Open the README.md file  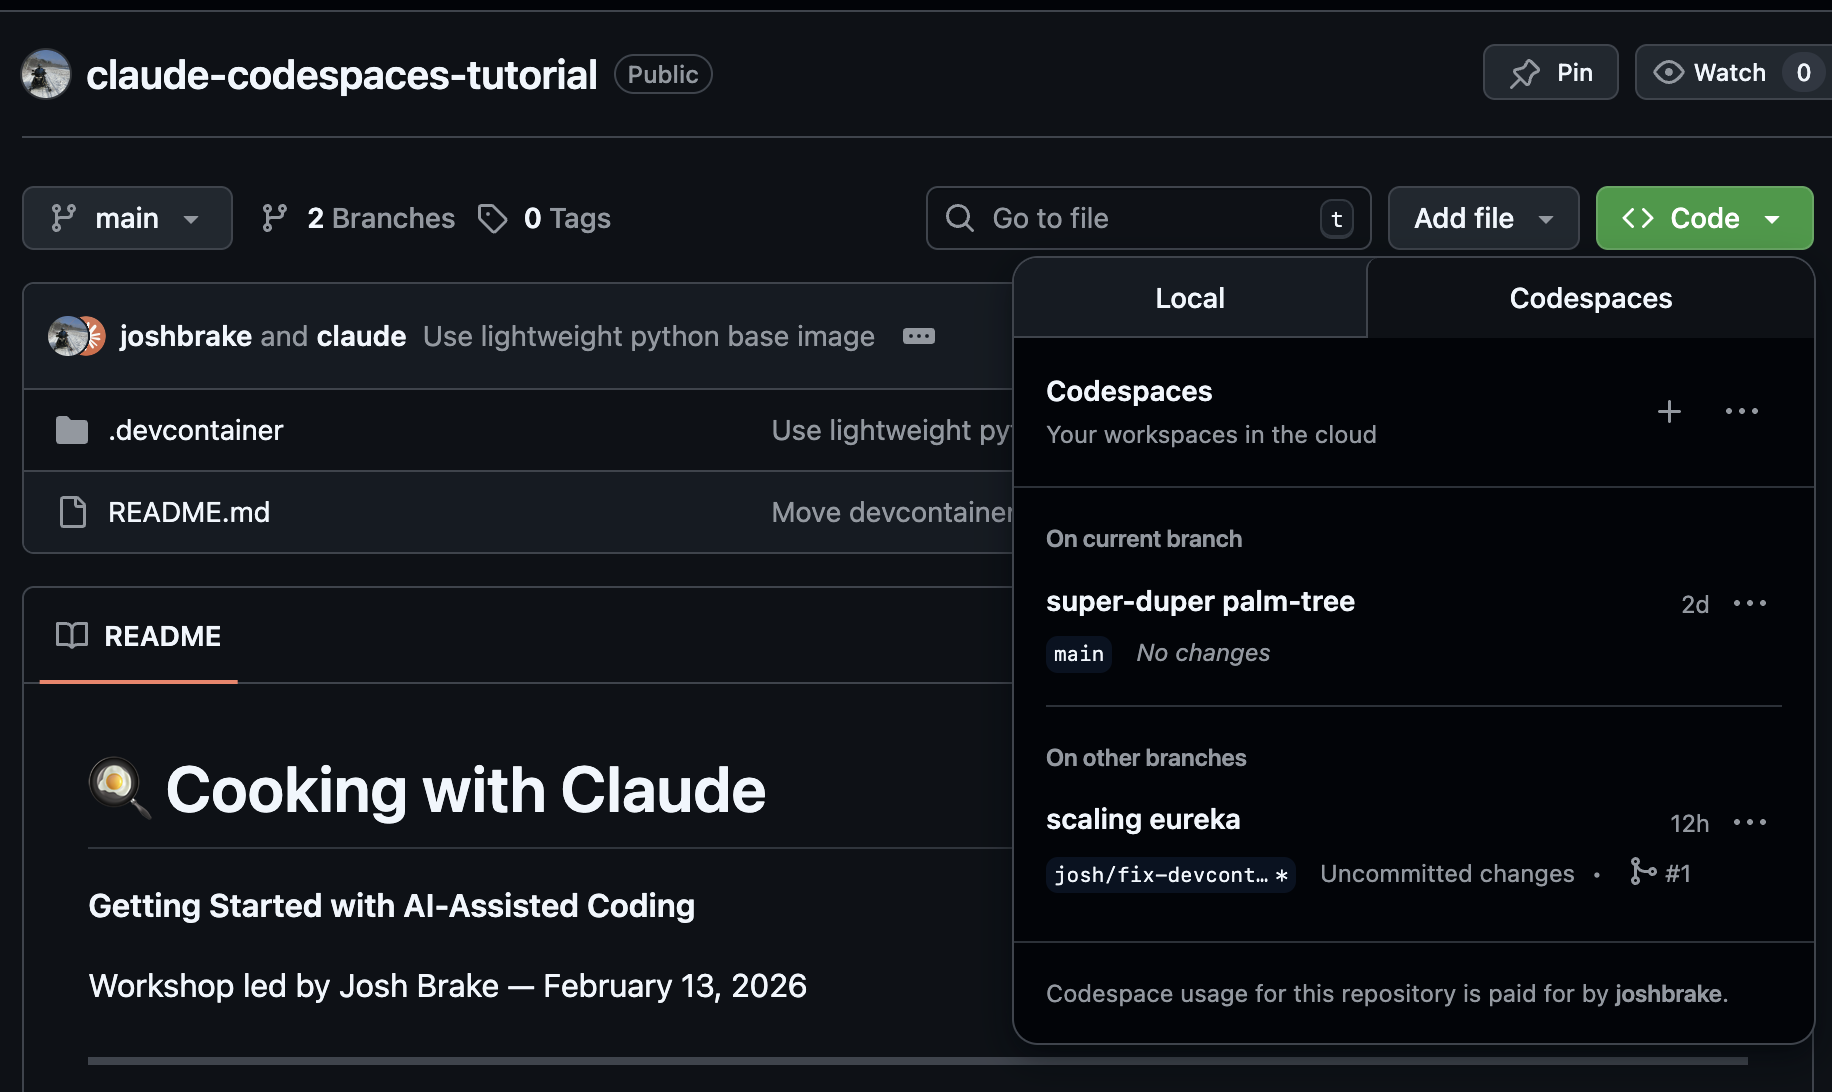[x=189, y=512]
